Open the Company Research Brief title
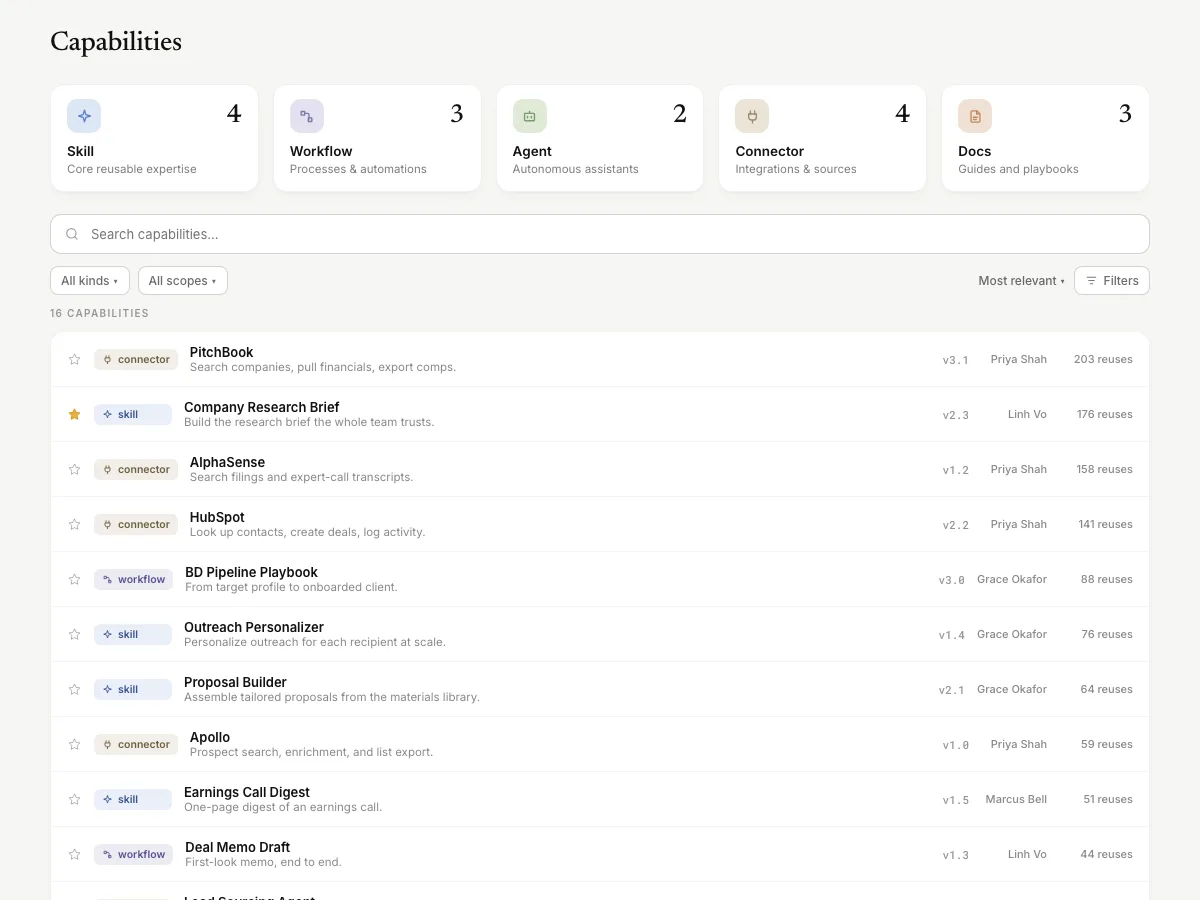 click(x=261, y=407)
